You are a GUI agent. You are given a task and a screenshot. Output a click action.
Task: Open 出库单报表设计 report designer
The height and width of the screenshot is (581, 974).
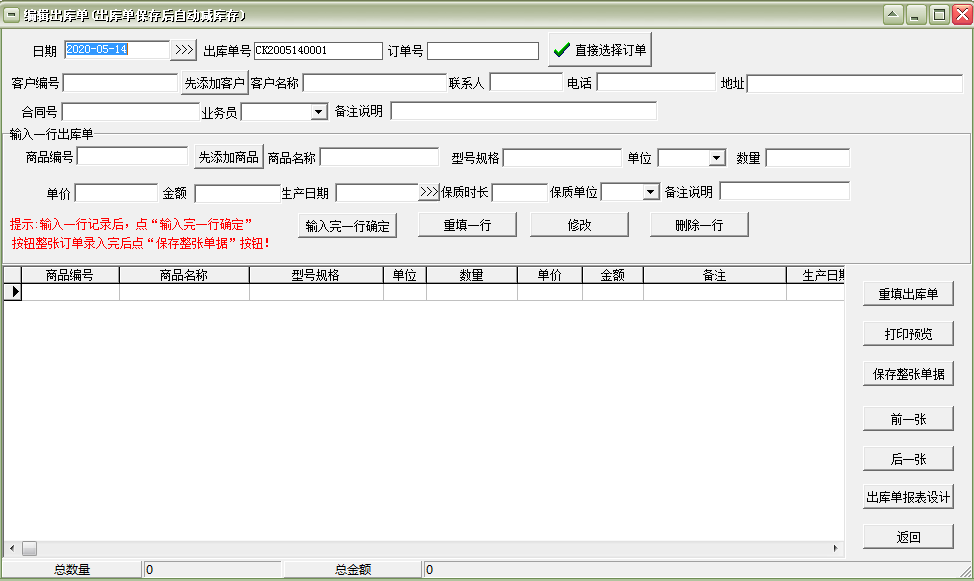[908, 497]
